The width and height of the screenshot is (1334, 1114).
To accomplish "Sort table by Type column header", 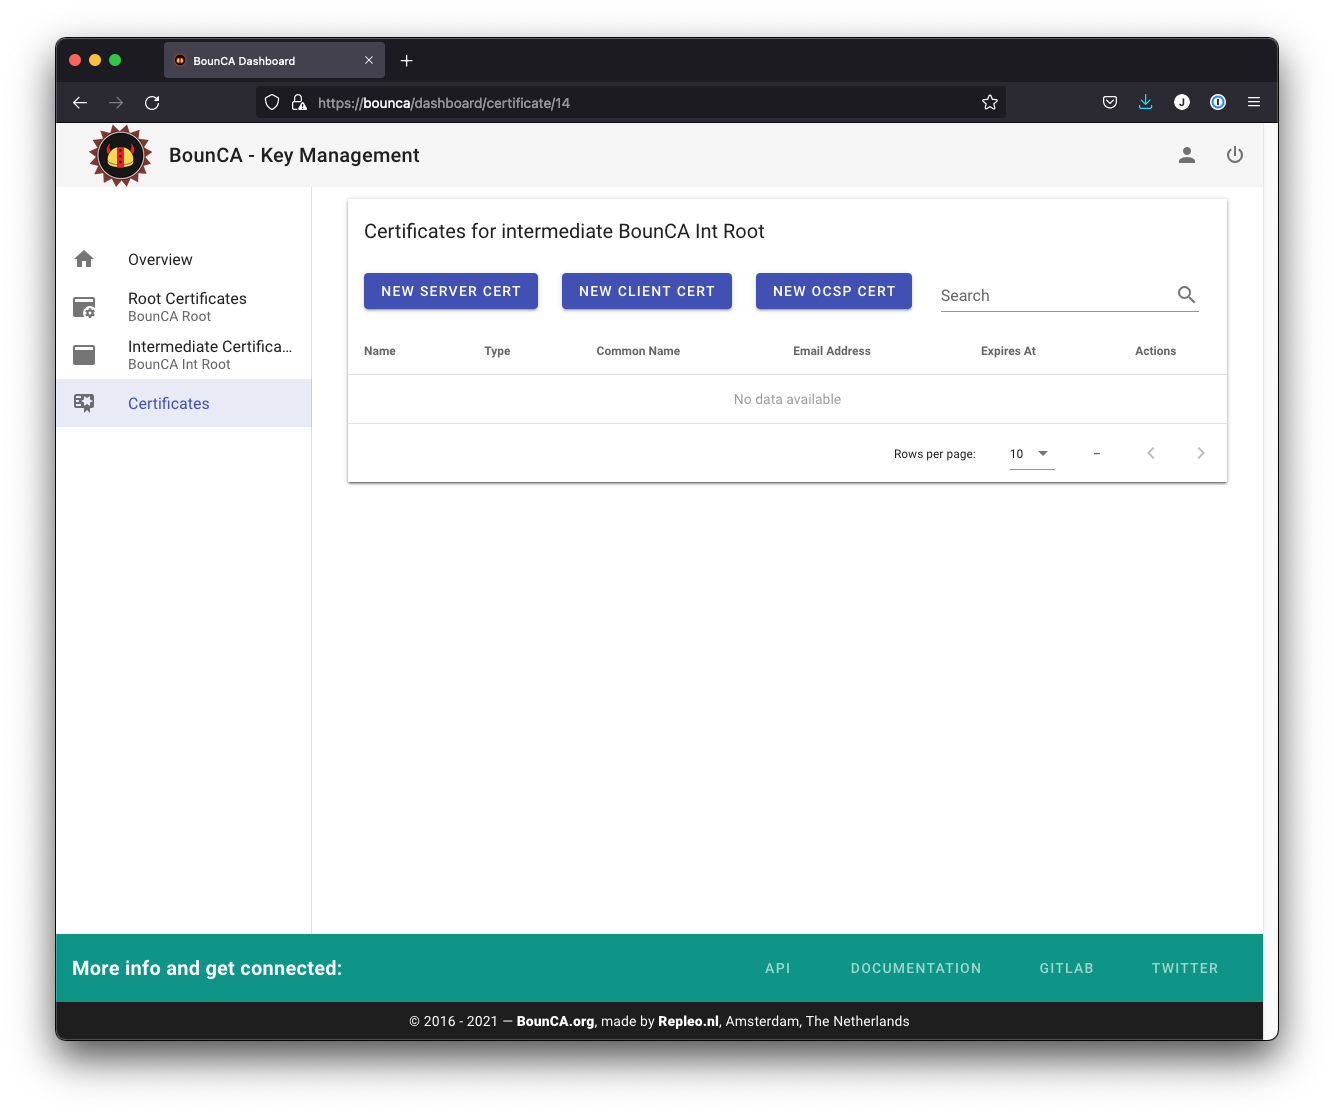I will coord(497,351).
